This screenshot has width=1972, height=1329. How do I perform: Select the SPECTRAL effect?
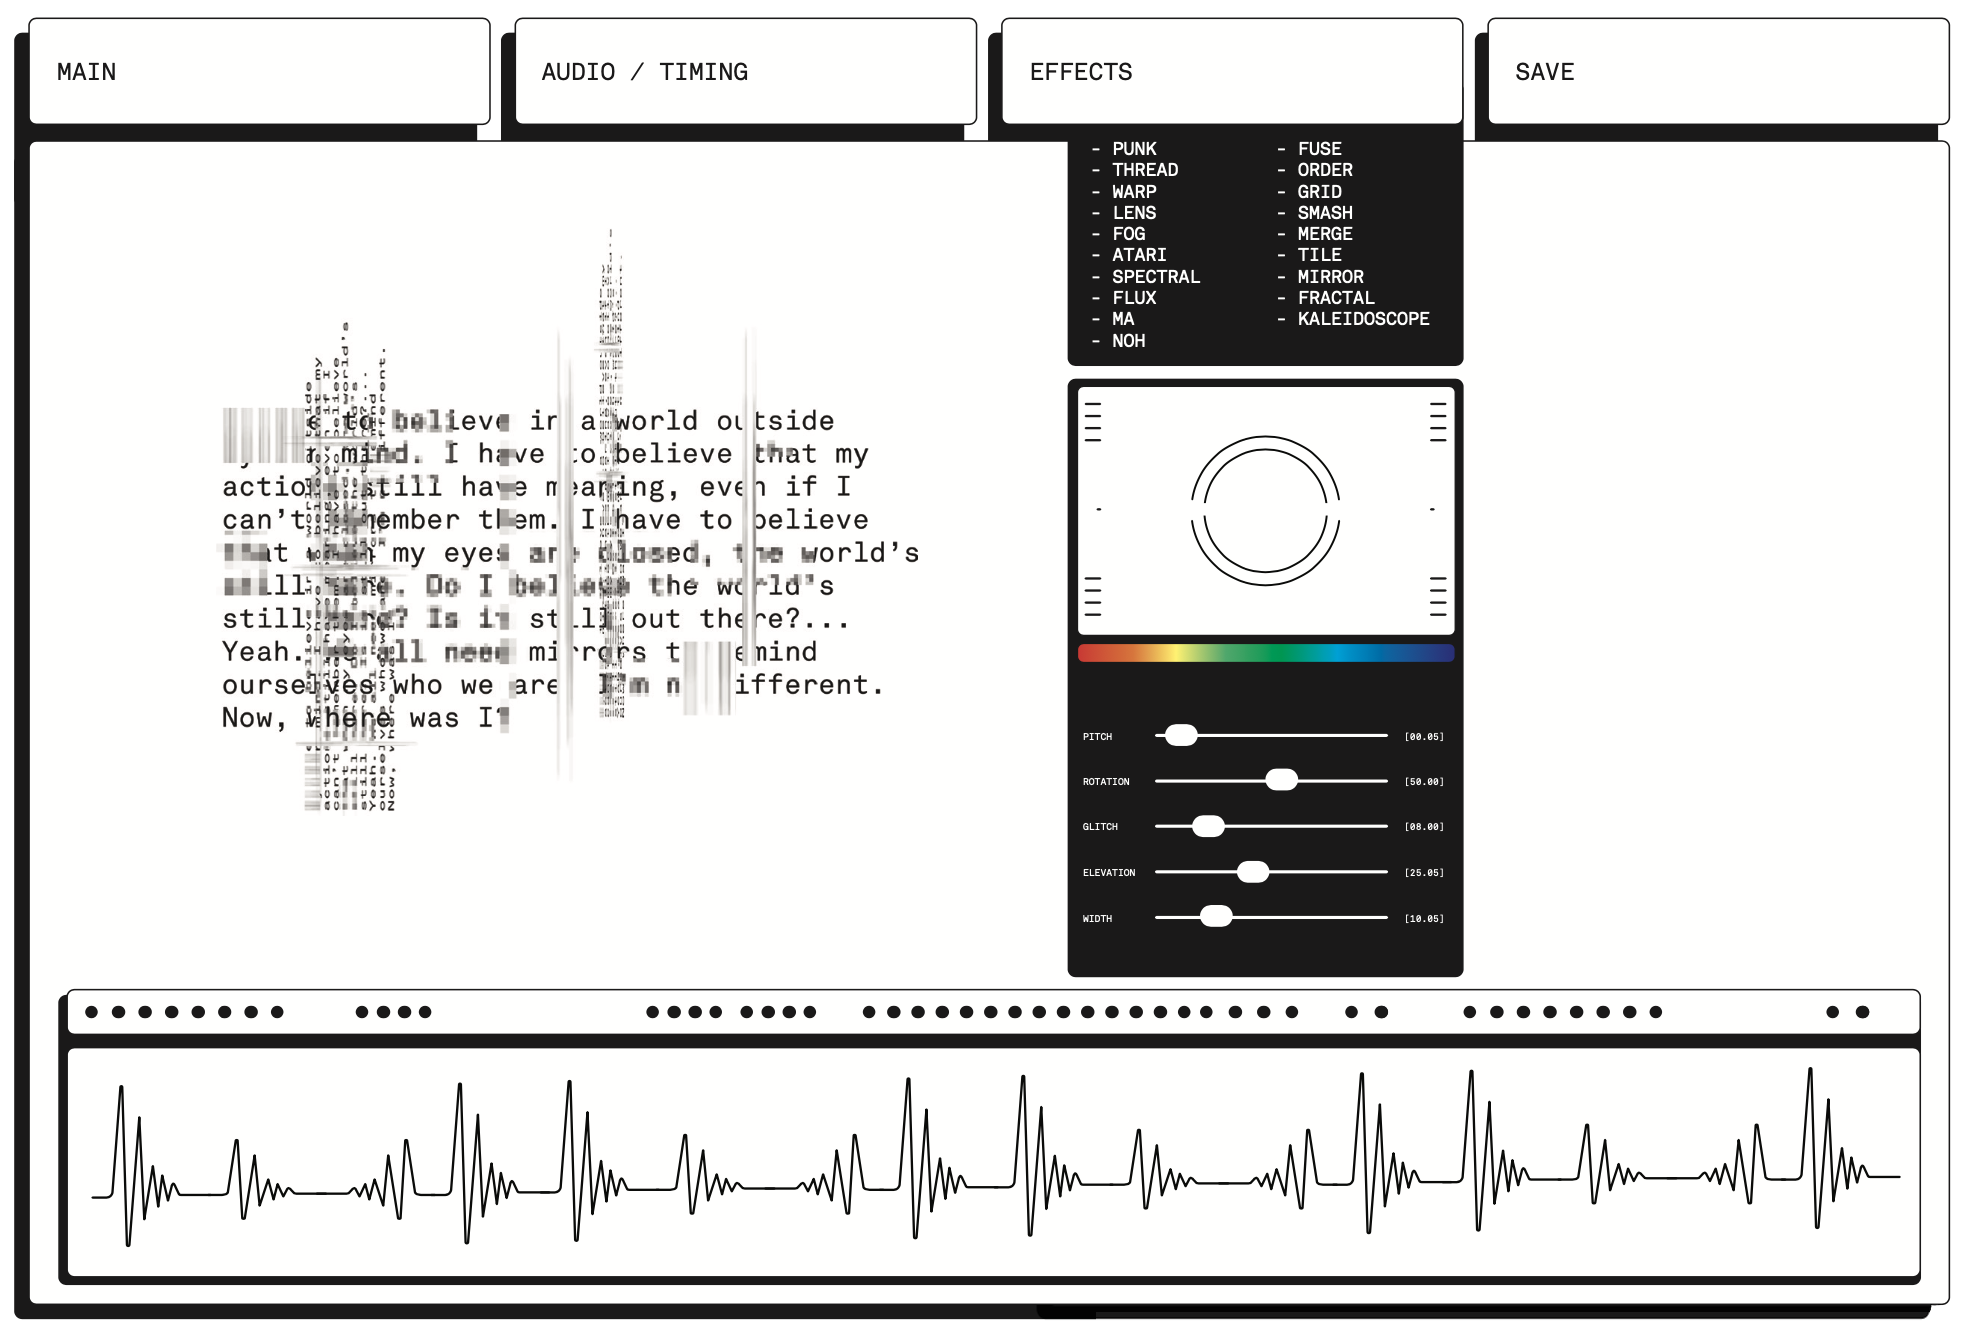click(x=1155, y=277)
